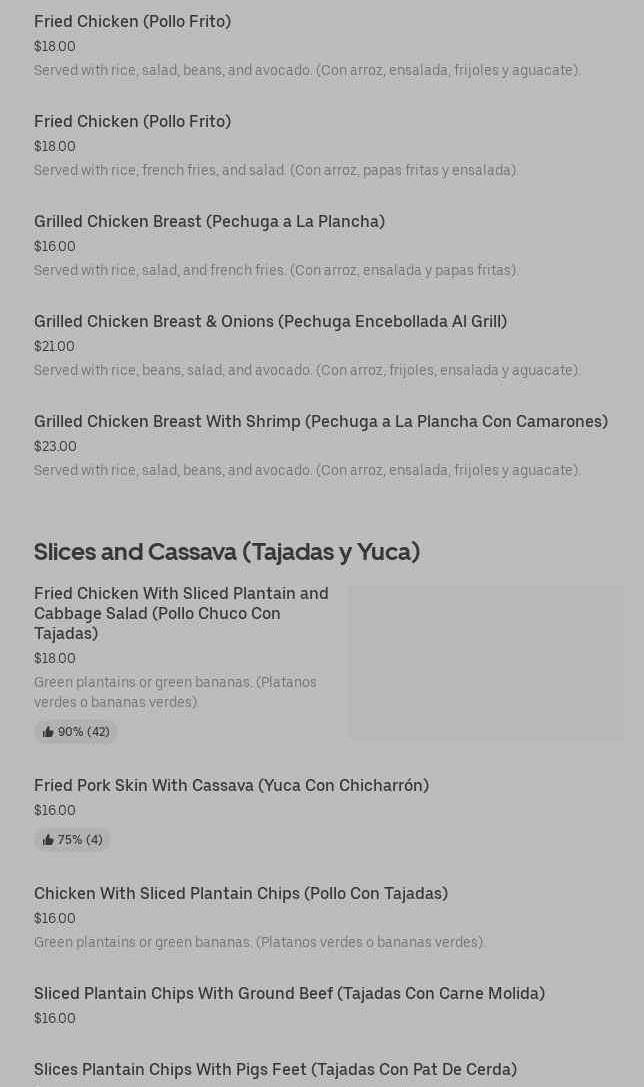Open Grilled Chicken Breast & Onions item
The height and width of the screenshot is (1087, 644).
[270, 321]
